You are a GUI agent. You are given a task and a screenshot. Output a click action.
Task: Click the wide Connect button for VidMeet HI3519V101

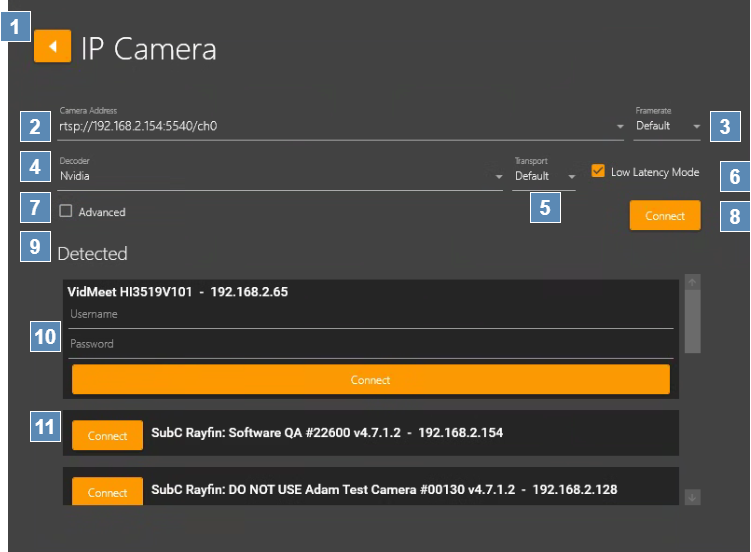pos(370,380)
